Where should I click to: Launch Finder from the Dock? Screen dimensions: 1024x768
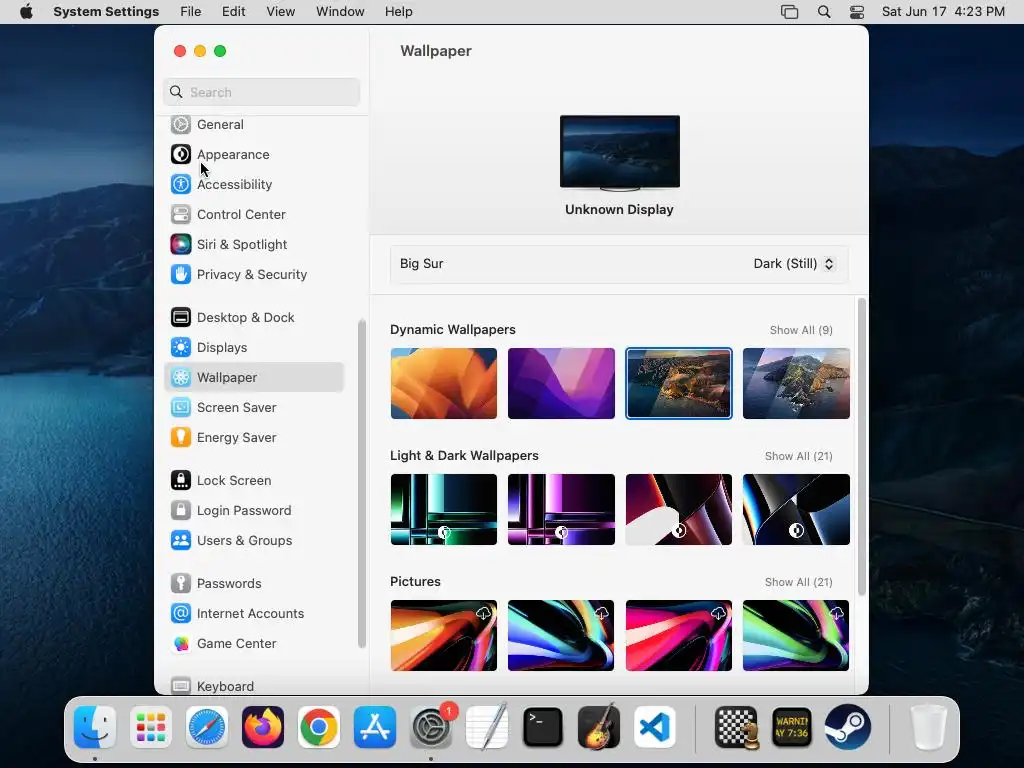point(95,727)
